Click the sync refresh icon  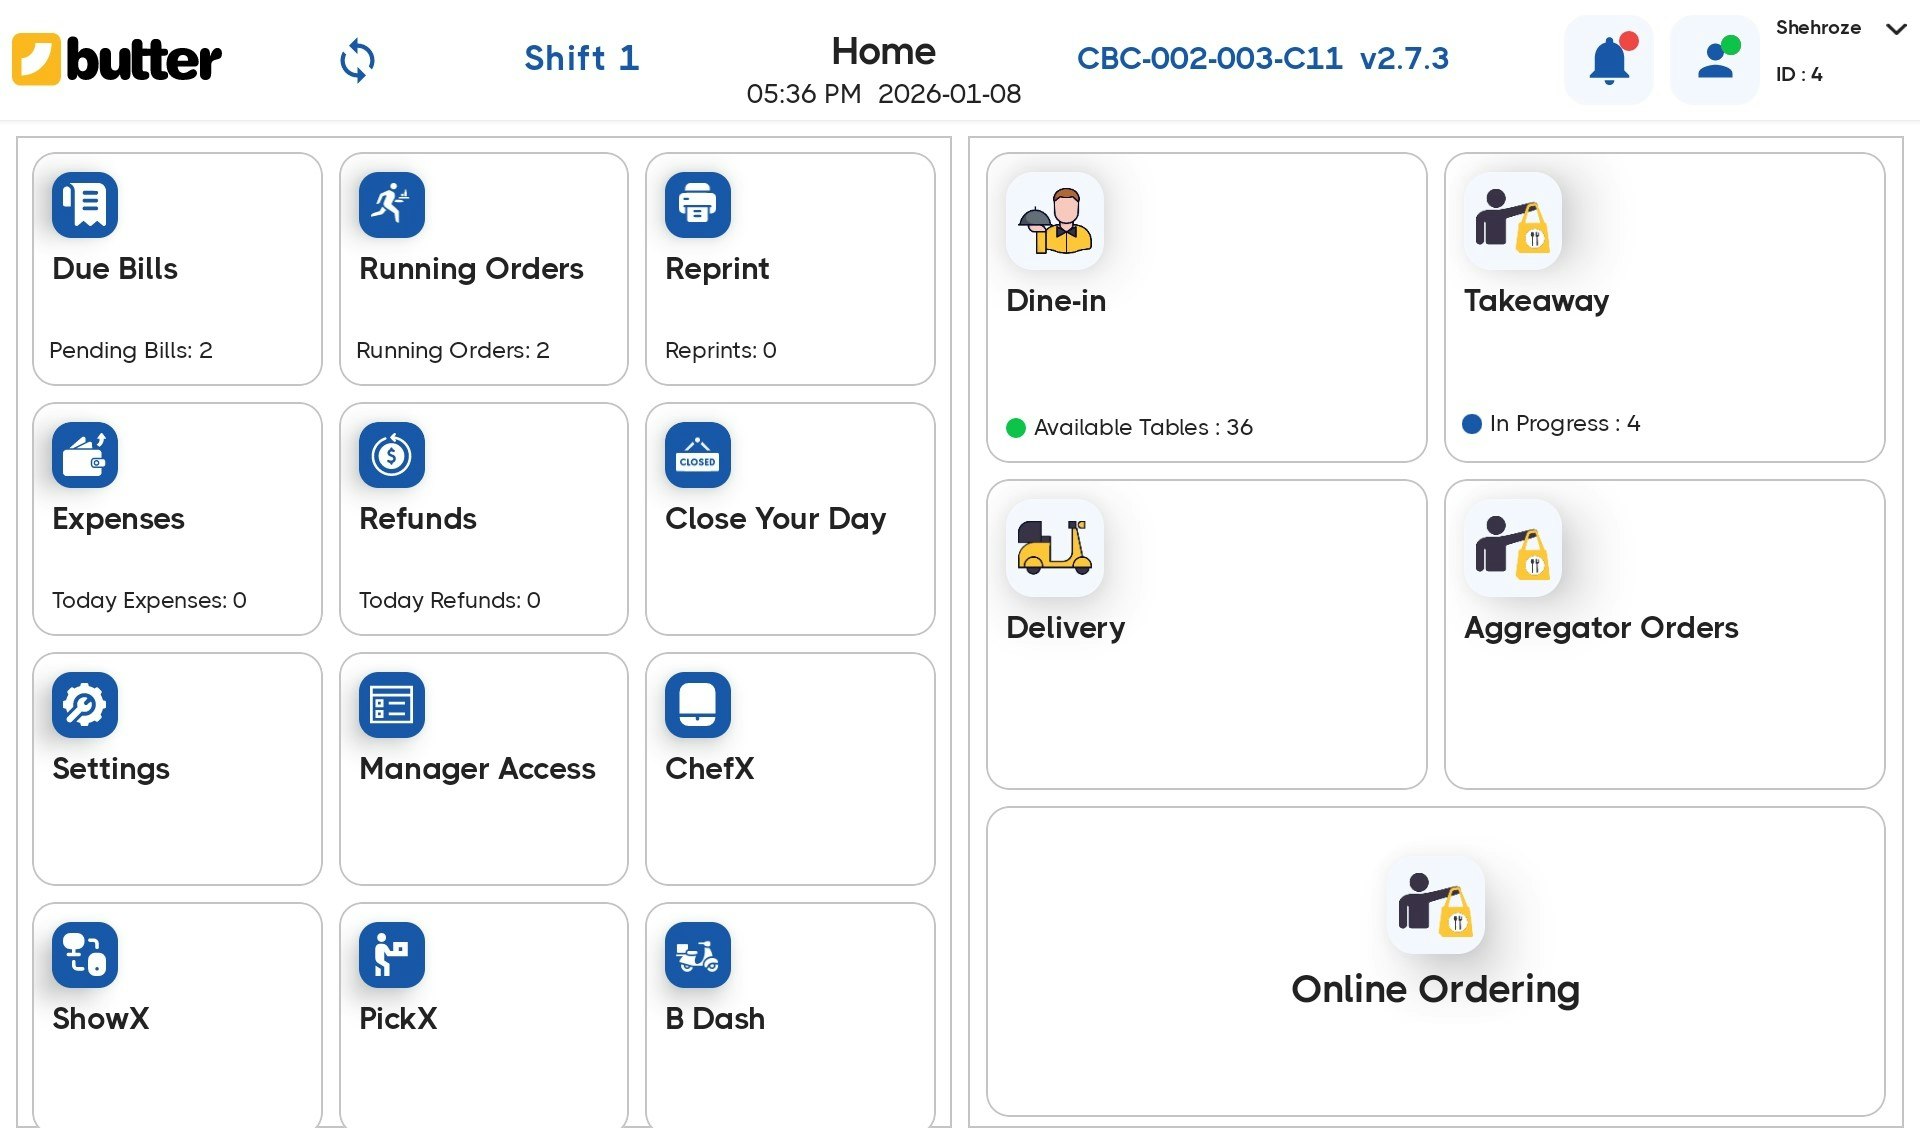point(357,60)
